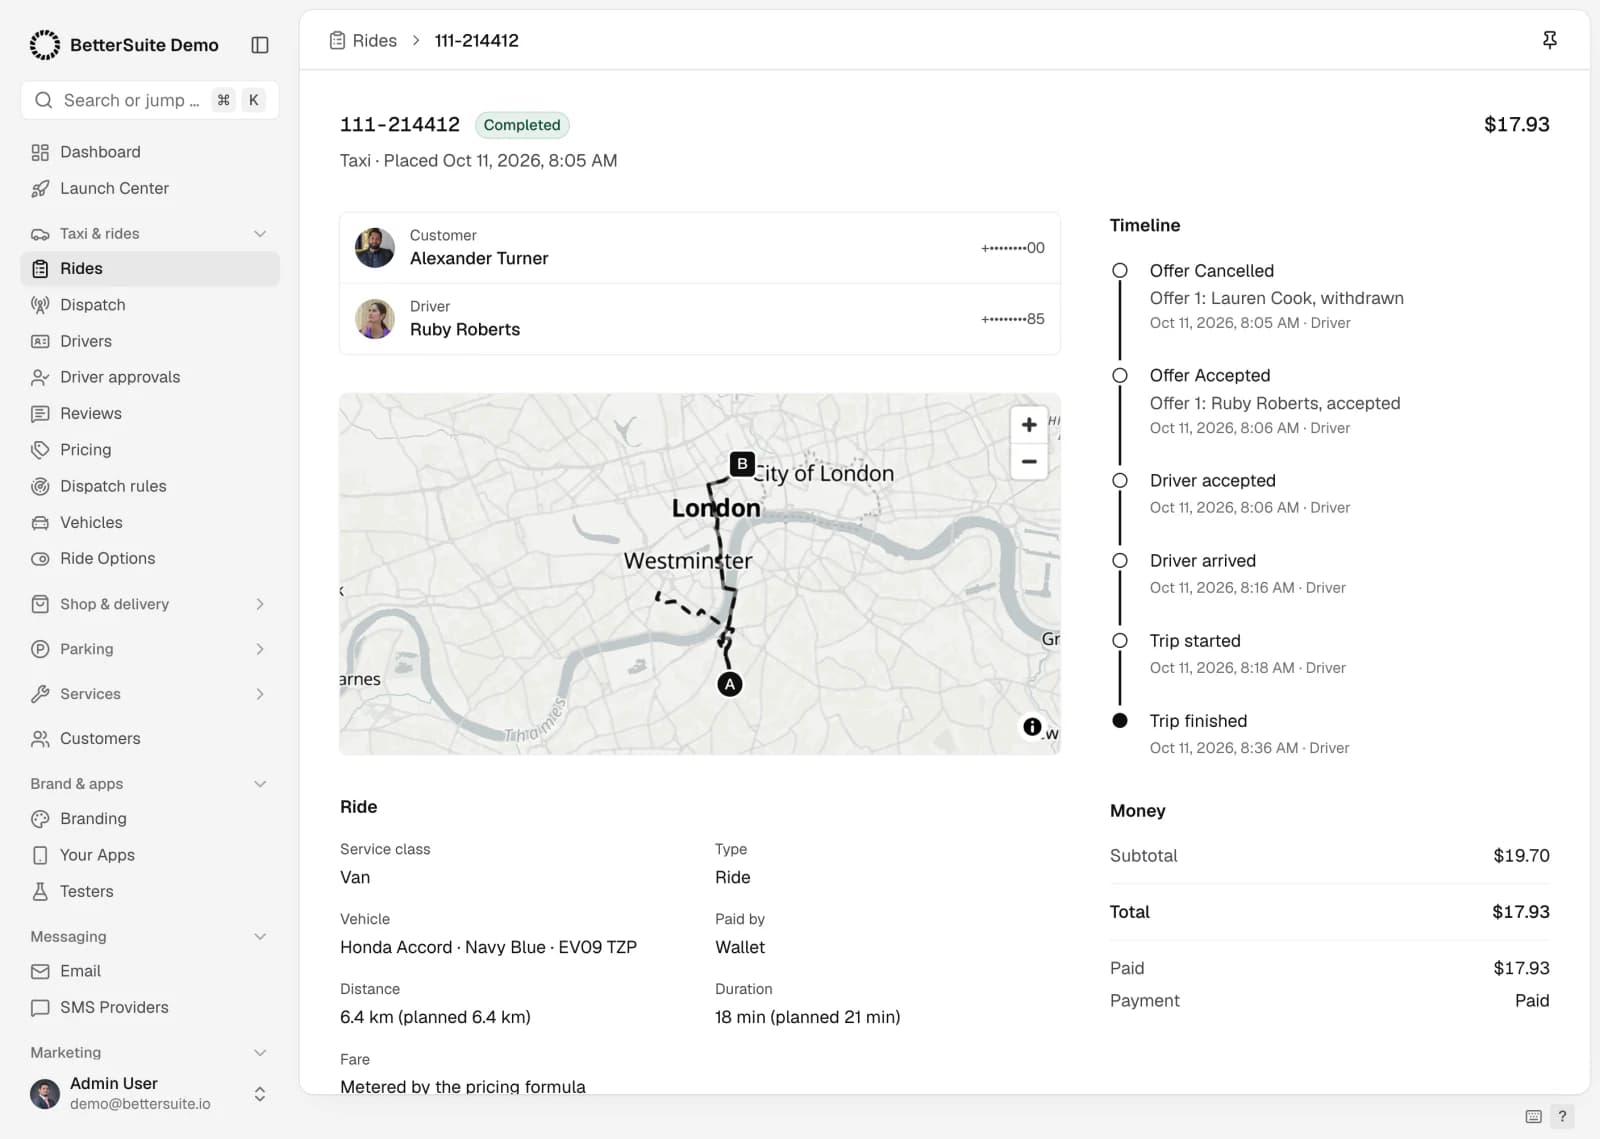The height and width of the screenshot is (1139, 1600).
Task: Open customer Alexander Turner row
Action: coord(700,248)
